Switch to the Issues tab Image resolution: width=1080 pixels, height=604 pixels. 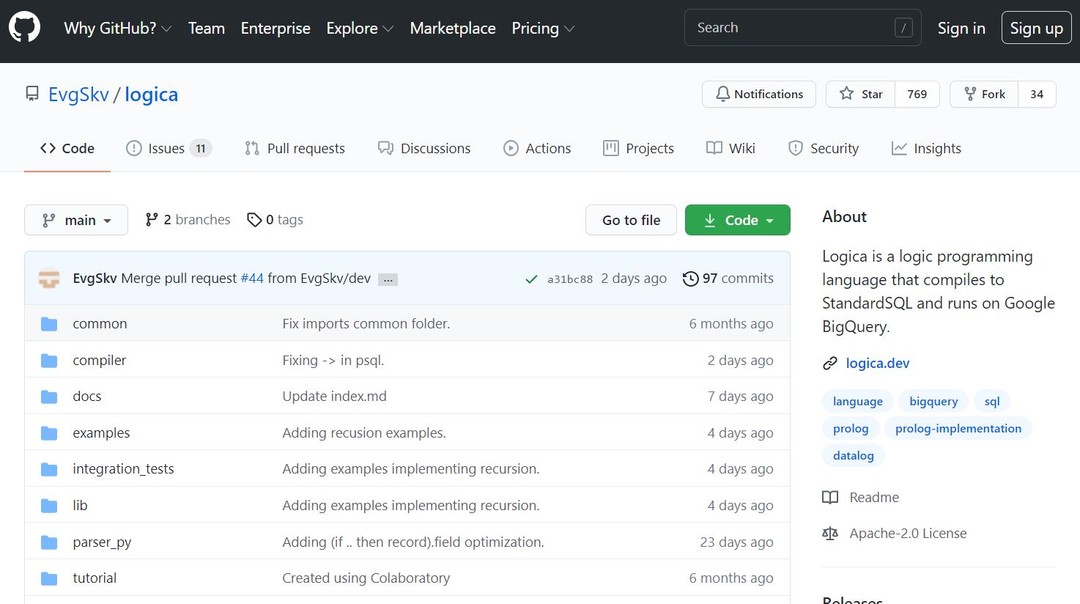pos(168,148)
